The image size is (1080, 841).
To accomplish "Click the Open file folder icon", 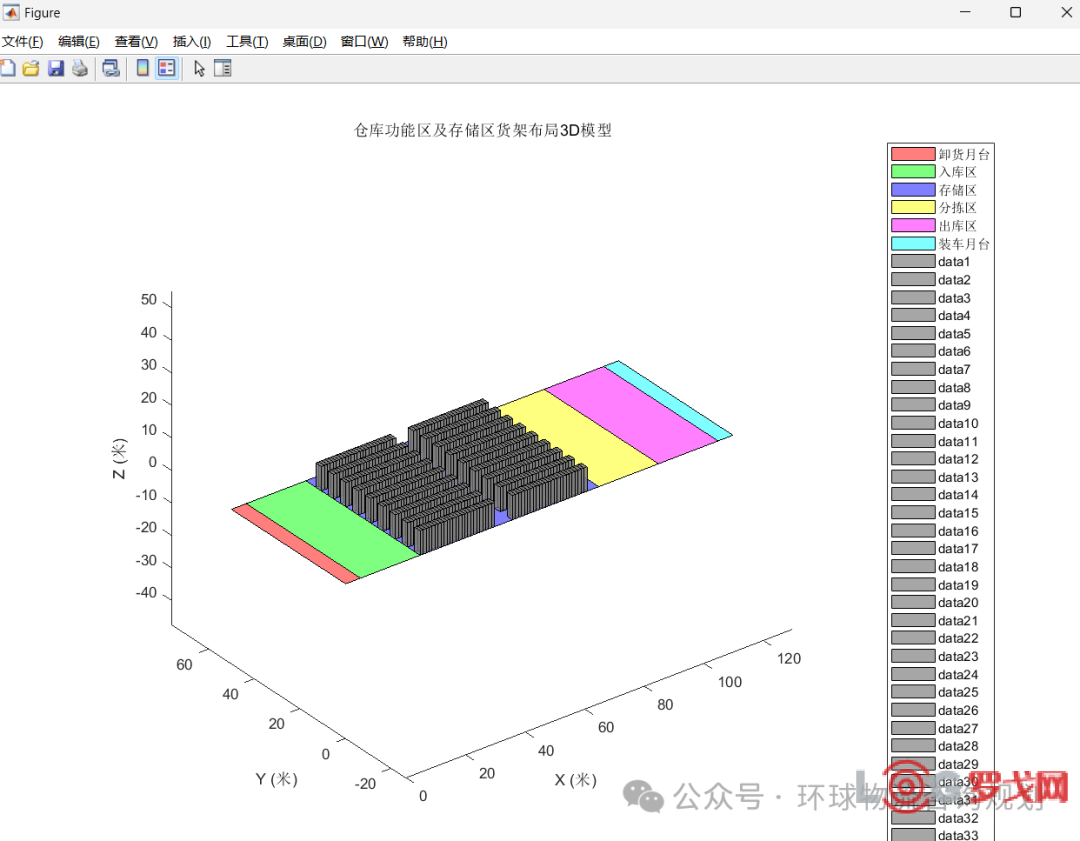I will click(x=31, y=69).
